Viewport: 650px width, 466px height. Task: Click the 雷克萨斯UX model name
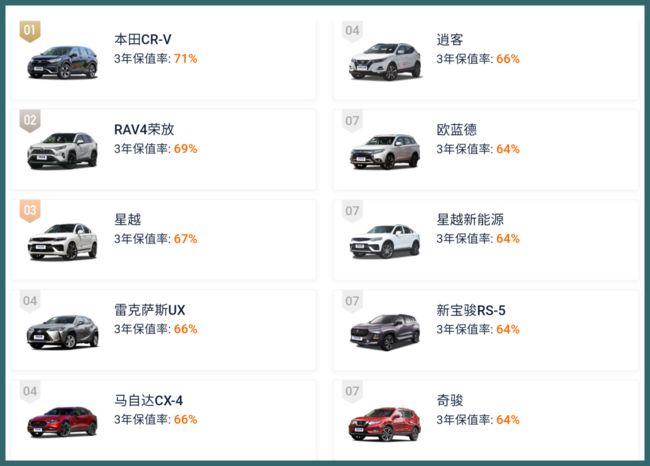tap(150, 310)
